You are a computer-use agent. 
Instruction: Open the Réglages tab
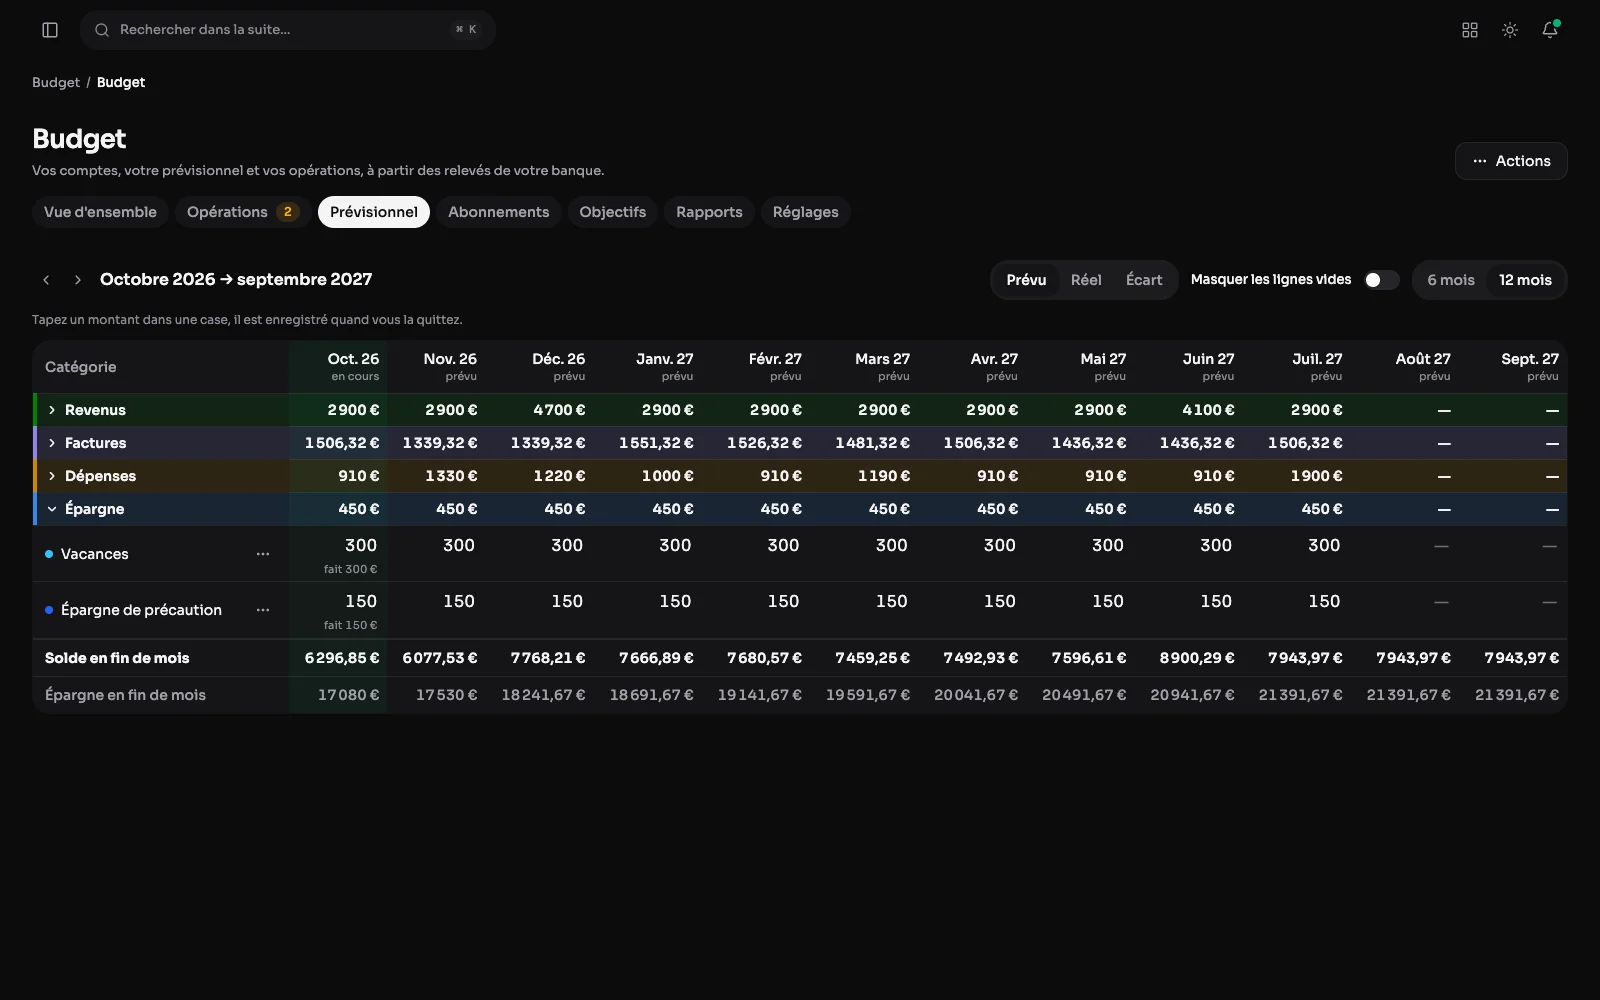coord(806,212)
